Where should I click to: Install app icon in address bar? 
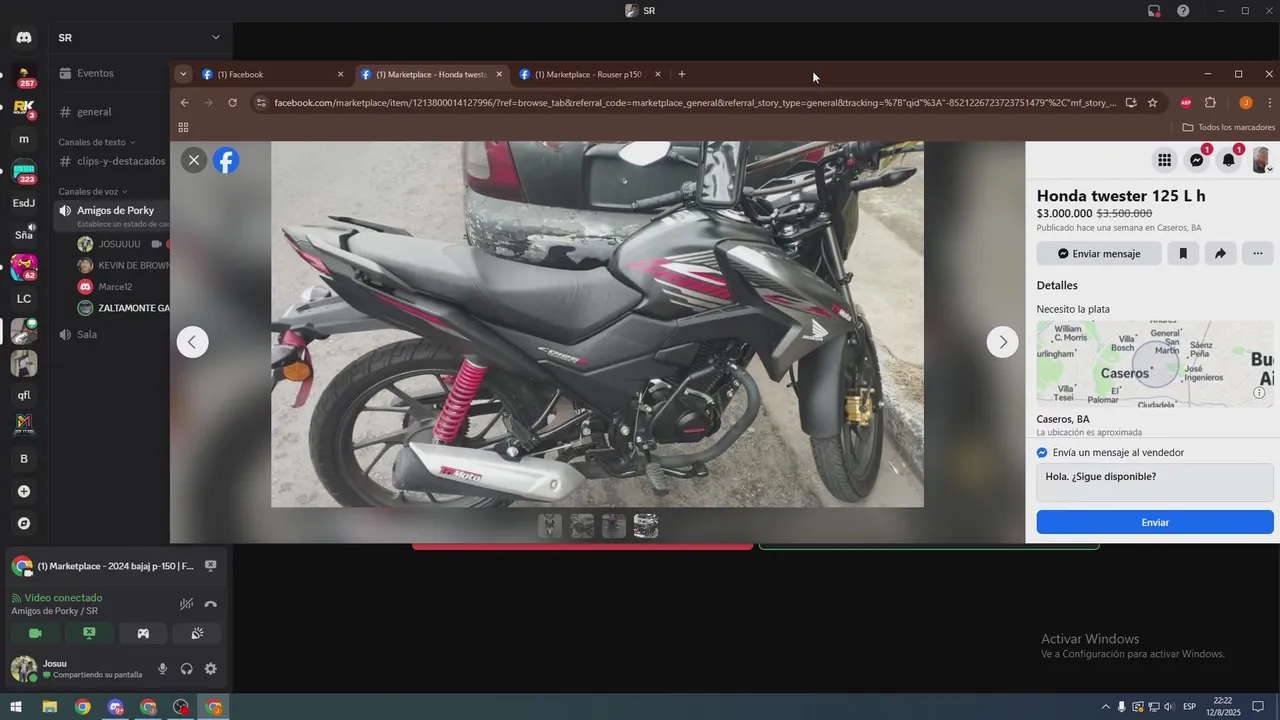click(x=1131, y=102)
